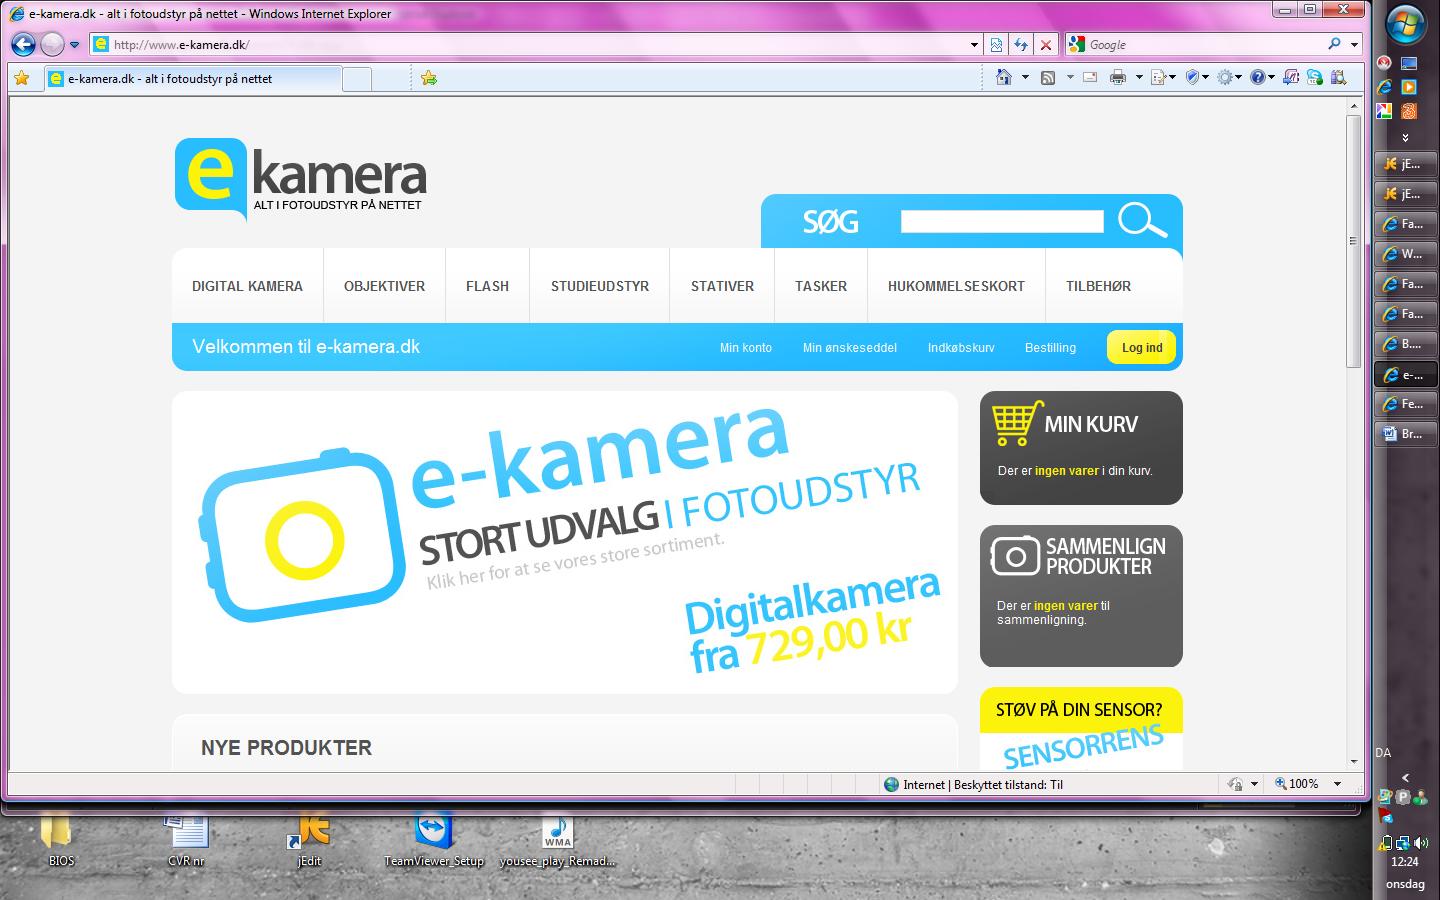The width and height of the screenshot is (1440, 900).
Task: Open the zoom level dropdown arrow
Action: [x=1337, y=784]
